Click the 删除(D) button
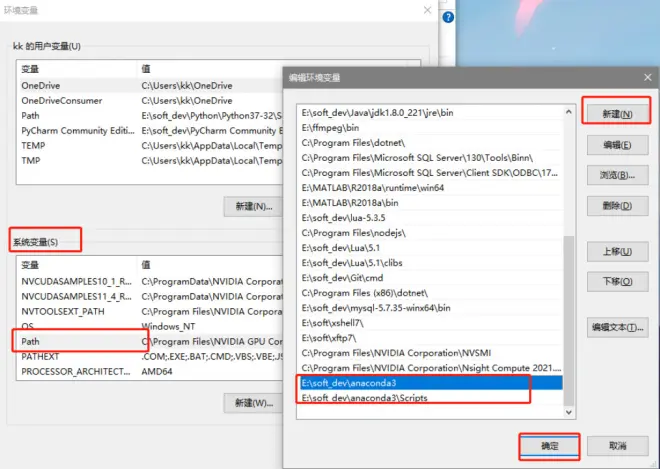 (x=617, y=206)
